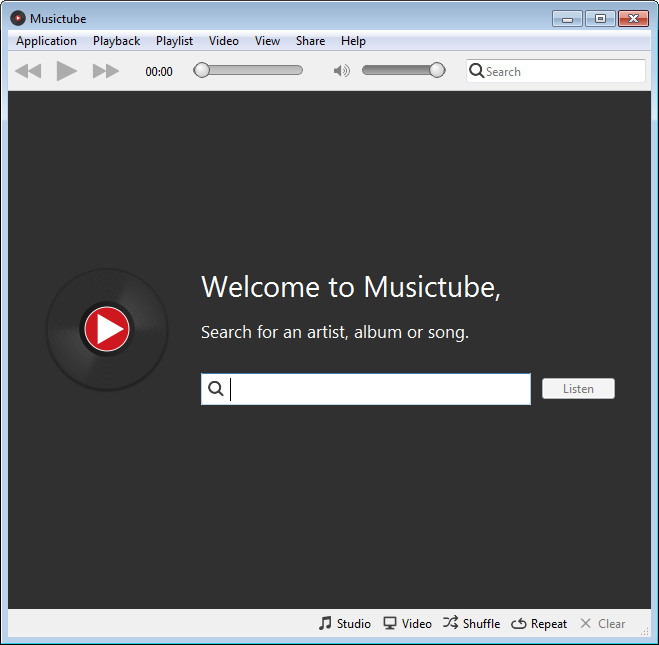Click the rewind previous track button
The height and width of the screenshot is (645, 659).
(x=28, y=71)
